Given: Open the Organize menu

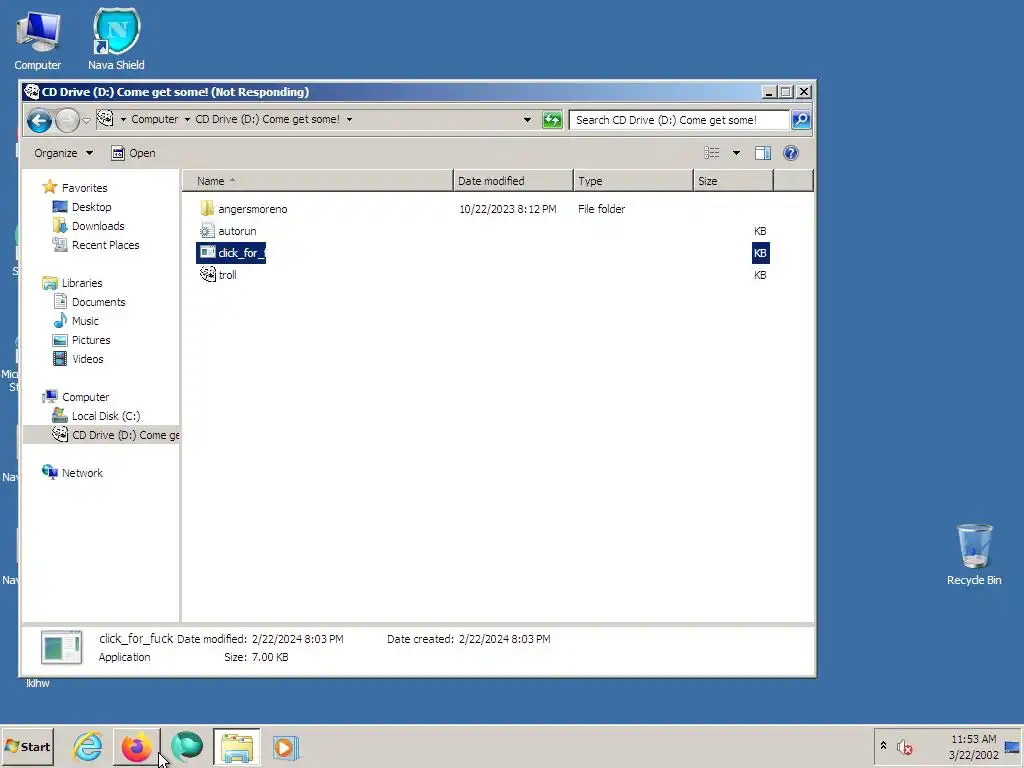Looking at the screenshot, I should (x=63, y=153).
